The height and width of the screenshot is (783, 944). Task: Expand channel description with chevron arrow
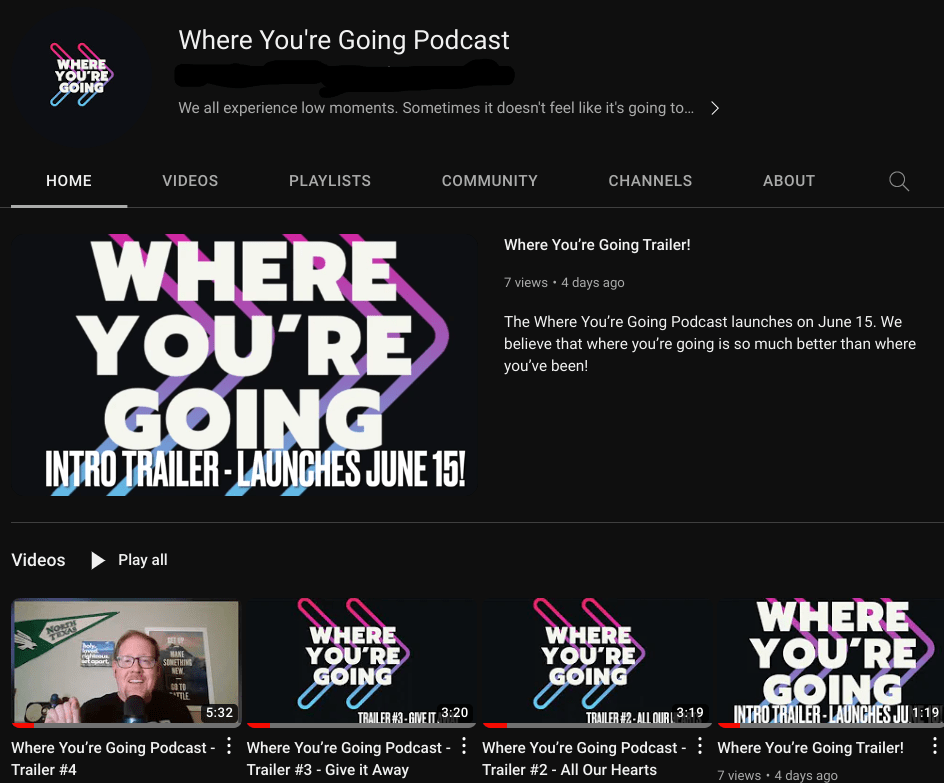point(714,108)
